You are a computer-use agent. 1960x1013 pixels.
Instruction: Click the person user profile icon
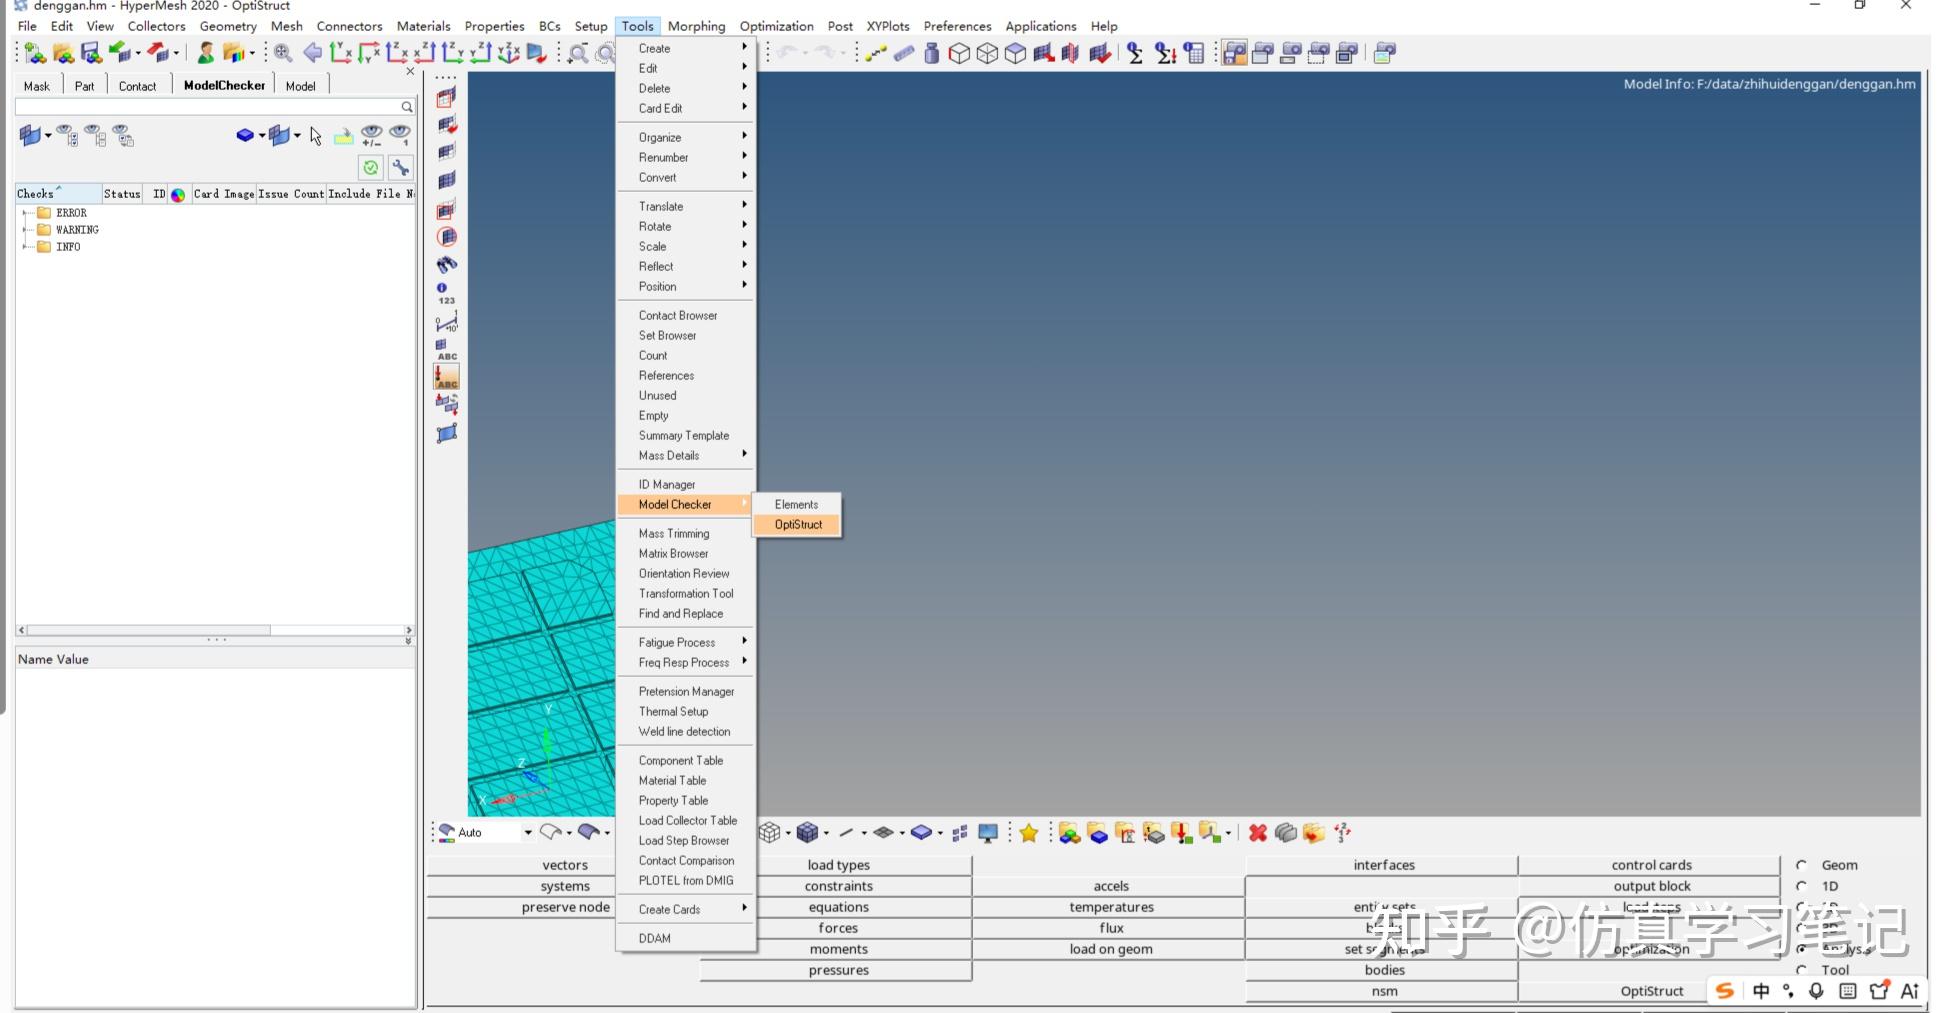tap(206, 53)
